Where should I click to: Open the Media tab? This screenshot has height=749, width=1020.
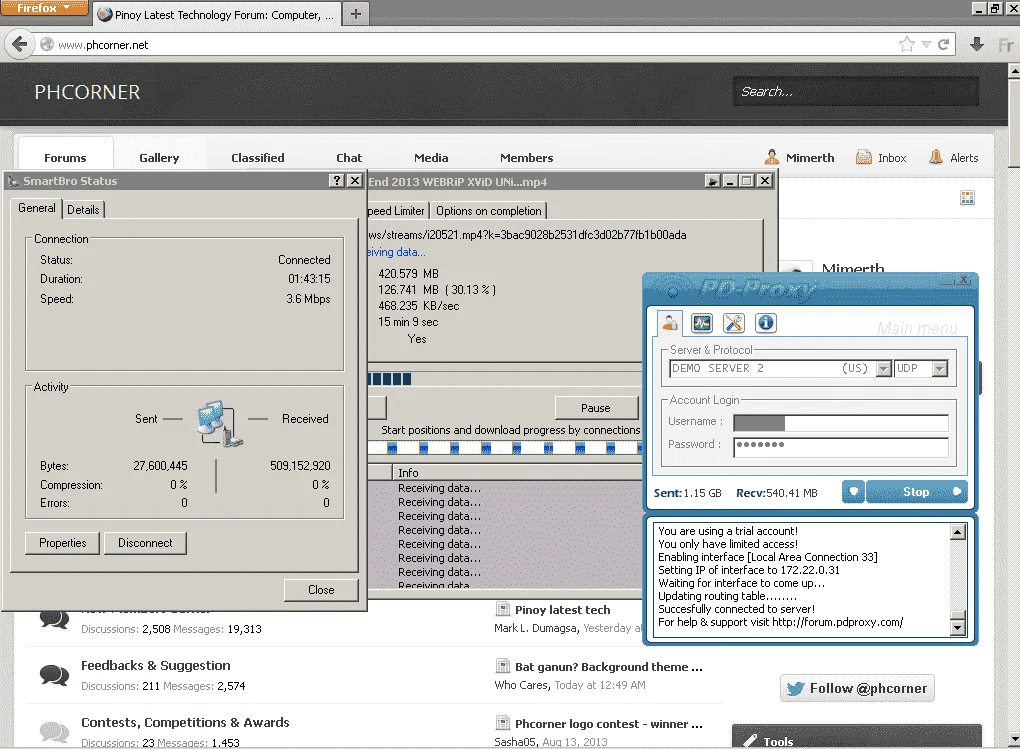[431, 157]
